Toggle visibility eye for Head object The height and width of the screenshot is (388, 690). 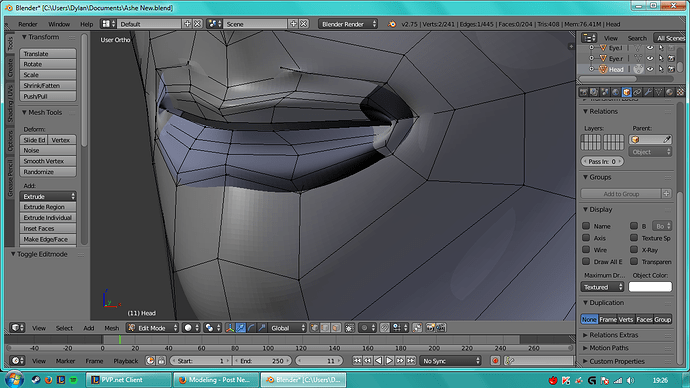(650, 69)
